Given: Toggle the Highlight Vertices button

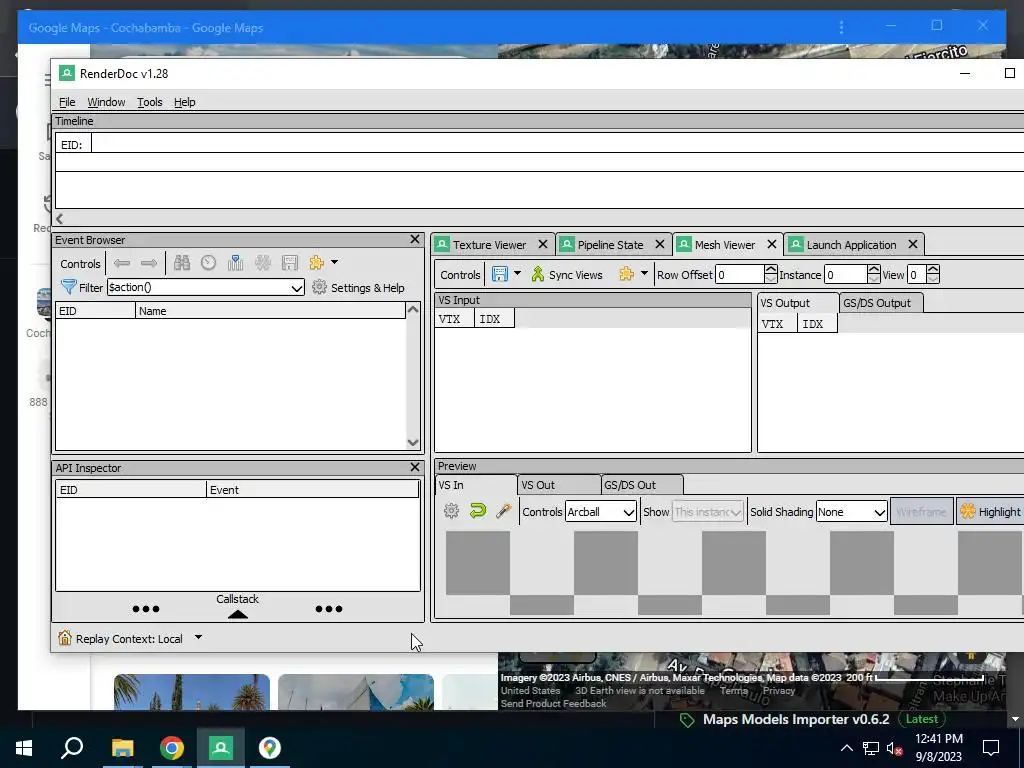Looking at the screenshot, I should click(x=990, y=511).
